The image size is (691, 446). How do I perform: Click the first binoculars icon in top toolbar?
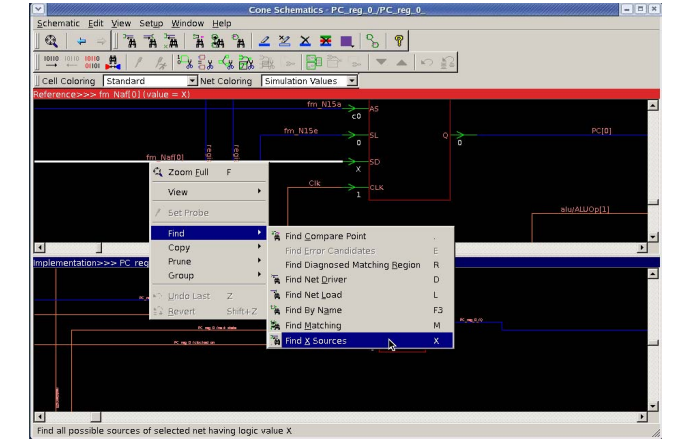pos(130,41)
